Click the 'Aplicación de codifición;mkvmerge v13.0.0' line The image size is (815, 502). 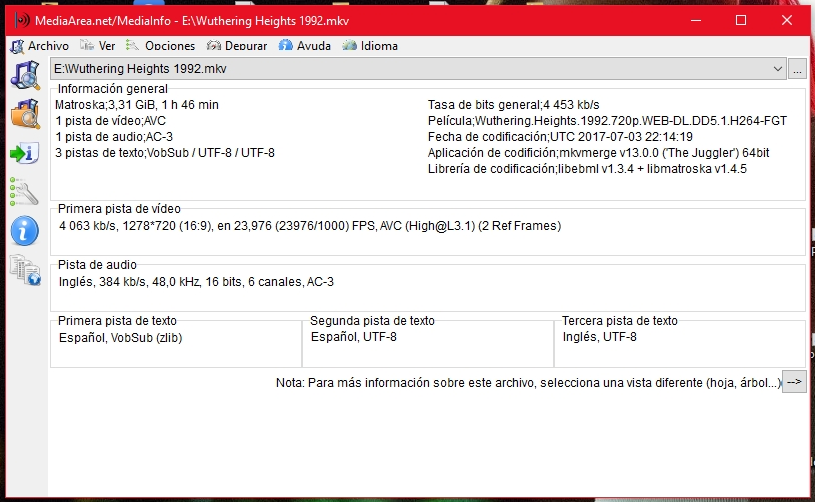point(598,153)
